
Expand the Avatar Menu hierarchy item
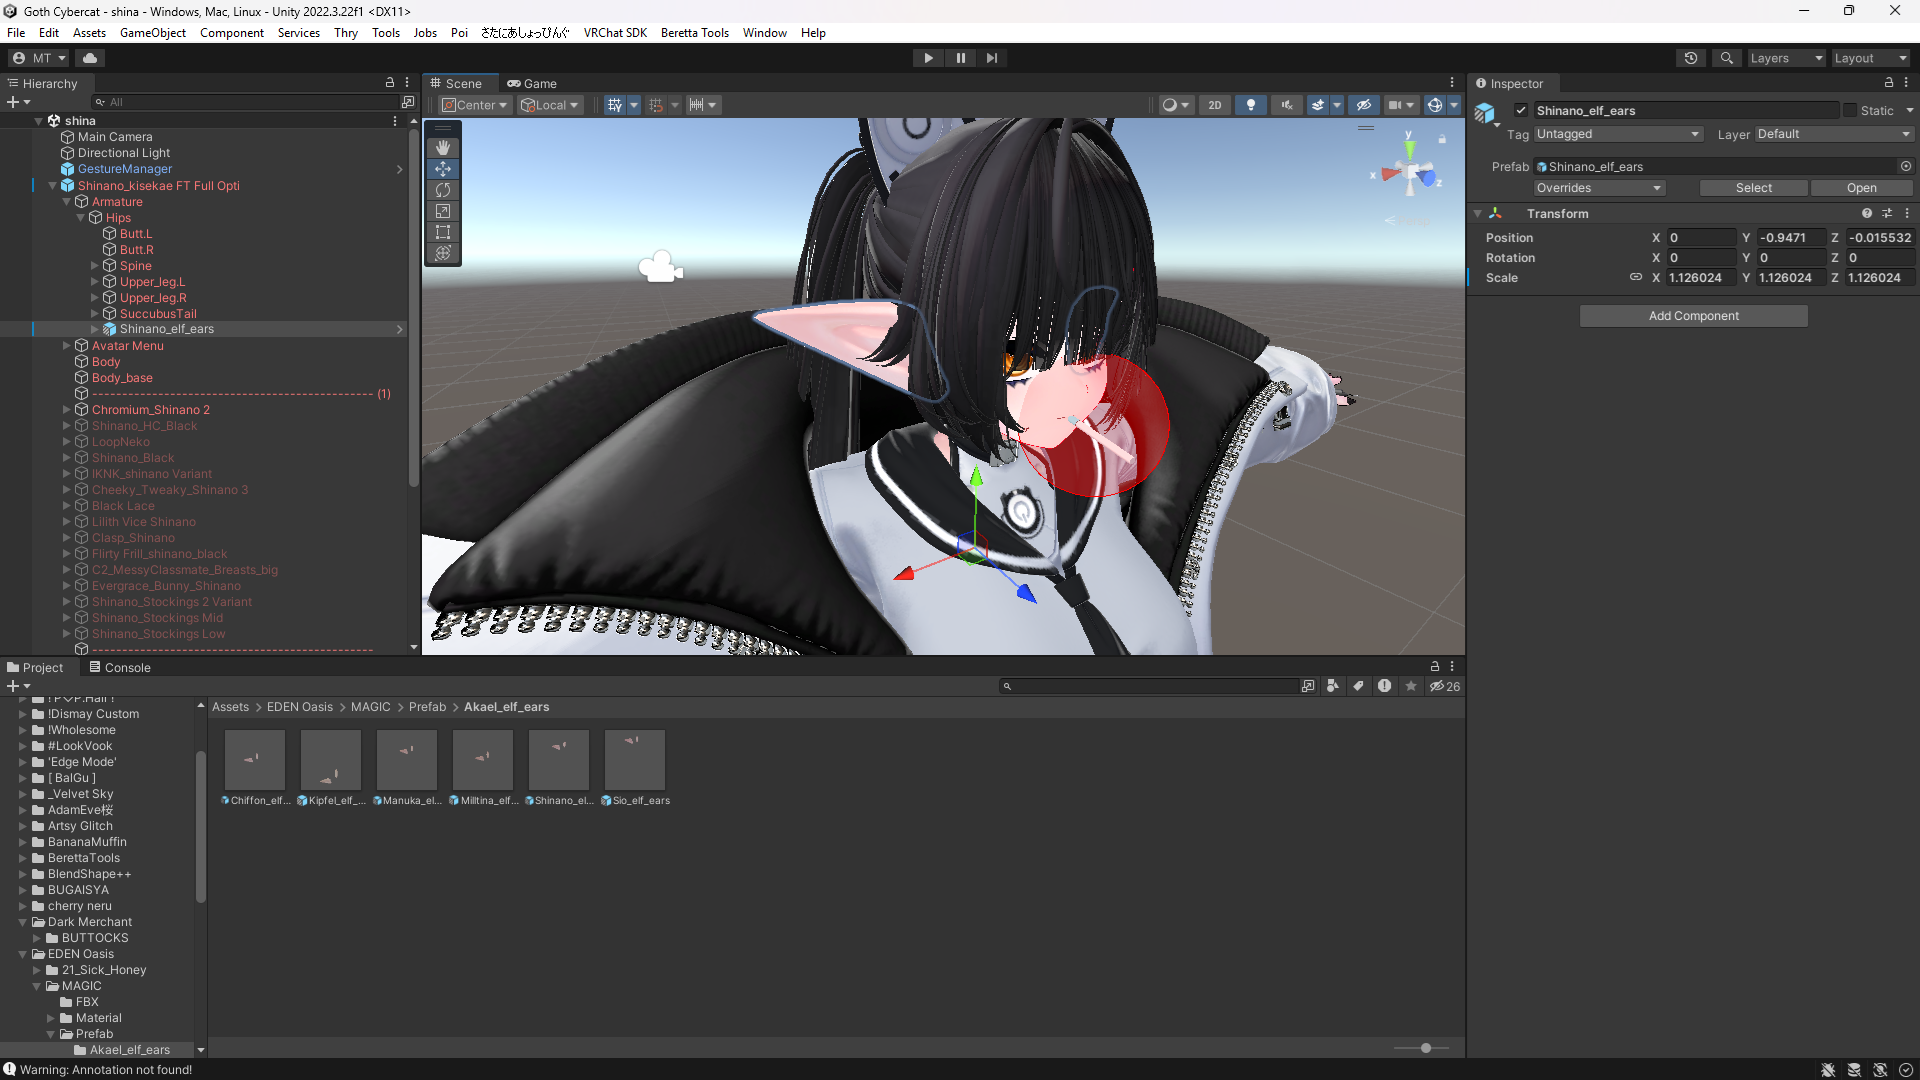pyautogui.click(x=67, y=346)
